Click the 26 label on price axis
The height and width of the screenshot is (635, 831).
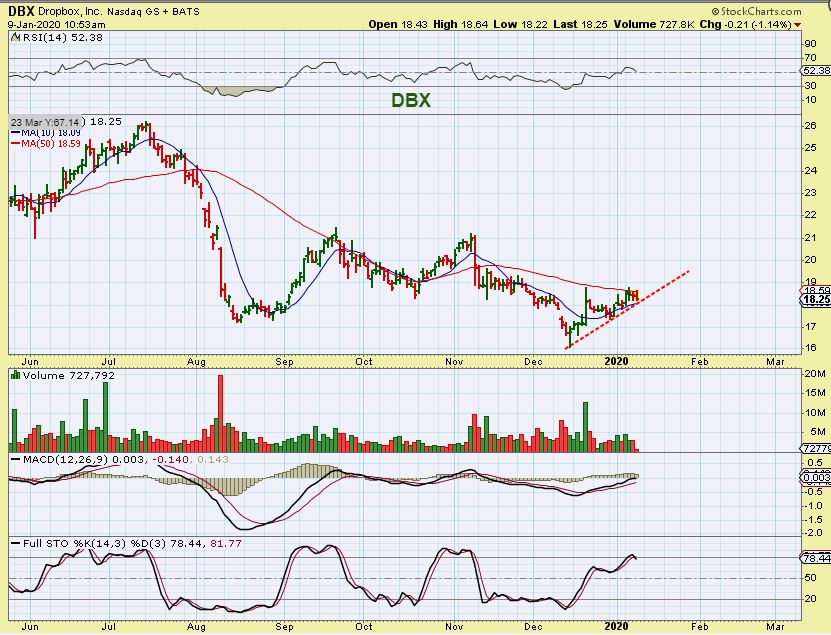pos(810,126)
